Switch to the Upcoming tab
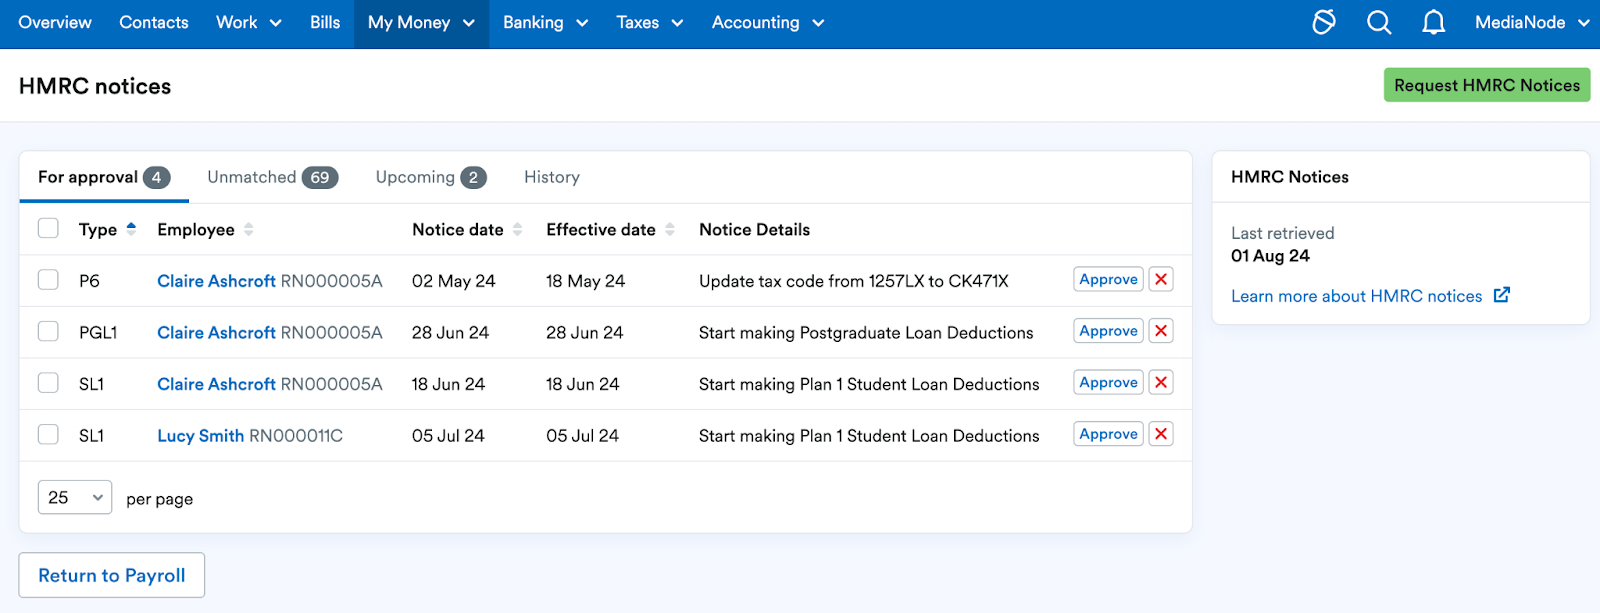1600x613 pixels. [431, 177]
